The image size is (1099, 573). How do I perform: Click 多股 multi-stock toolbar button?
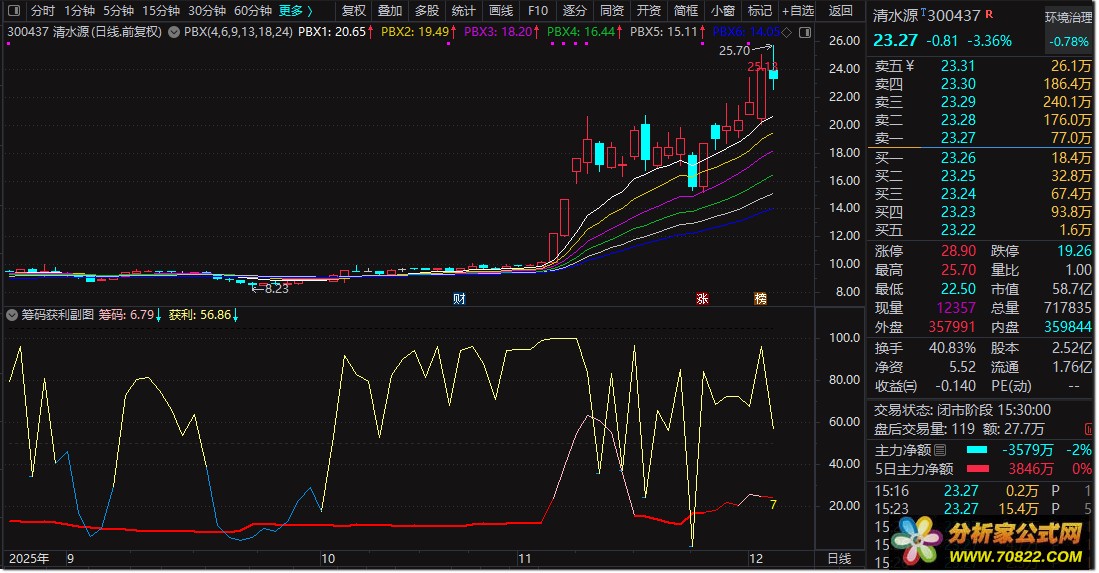coord(427,11)
